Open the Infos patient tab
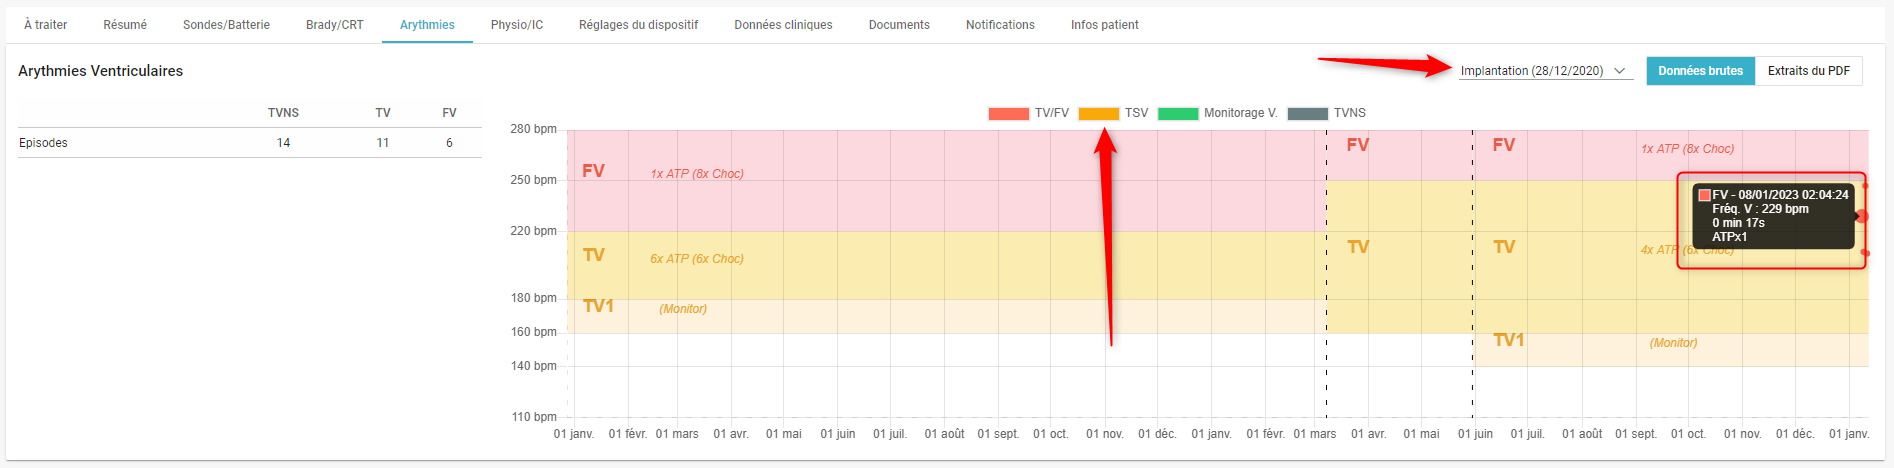Screen dimensions: 1894x468 (x=1105, y=25)
